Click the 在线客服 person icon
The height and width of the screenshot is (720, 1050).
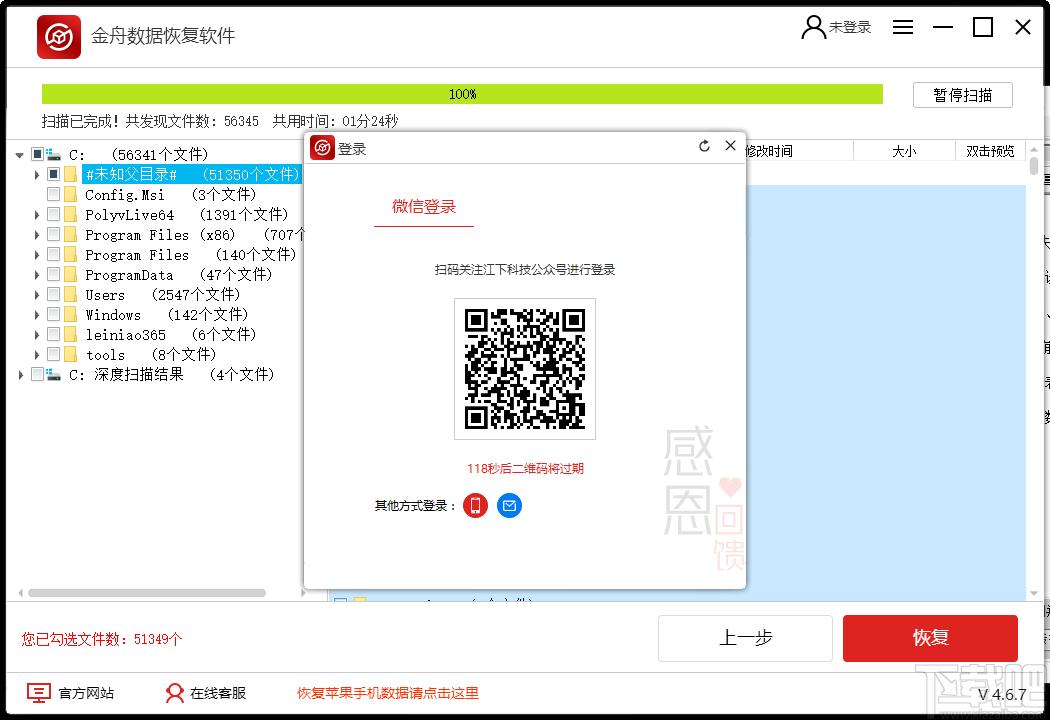[175, 693]
